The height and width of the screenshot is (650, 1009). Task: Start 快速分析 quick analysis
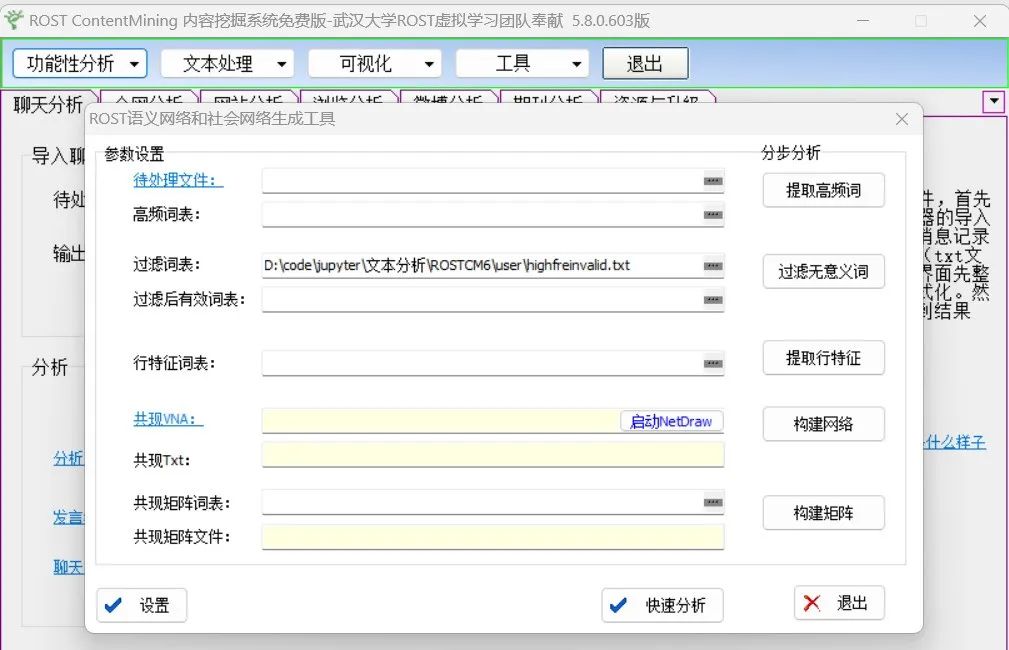(x=662, y=603)
